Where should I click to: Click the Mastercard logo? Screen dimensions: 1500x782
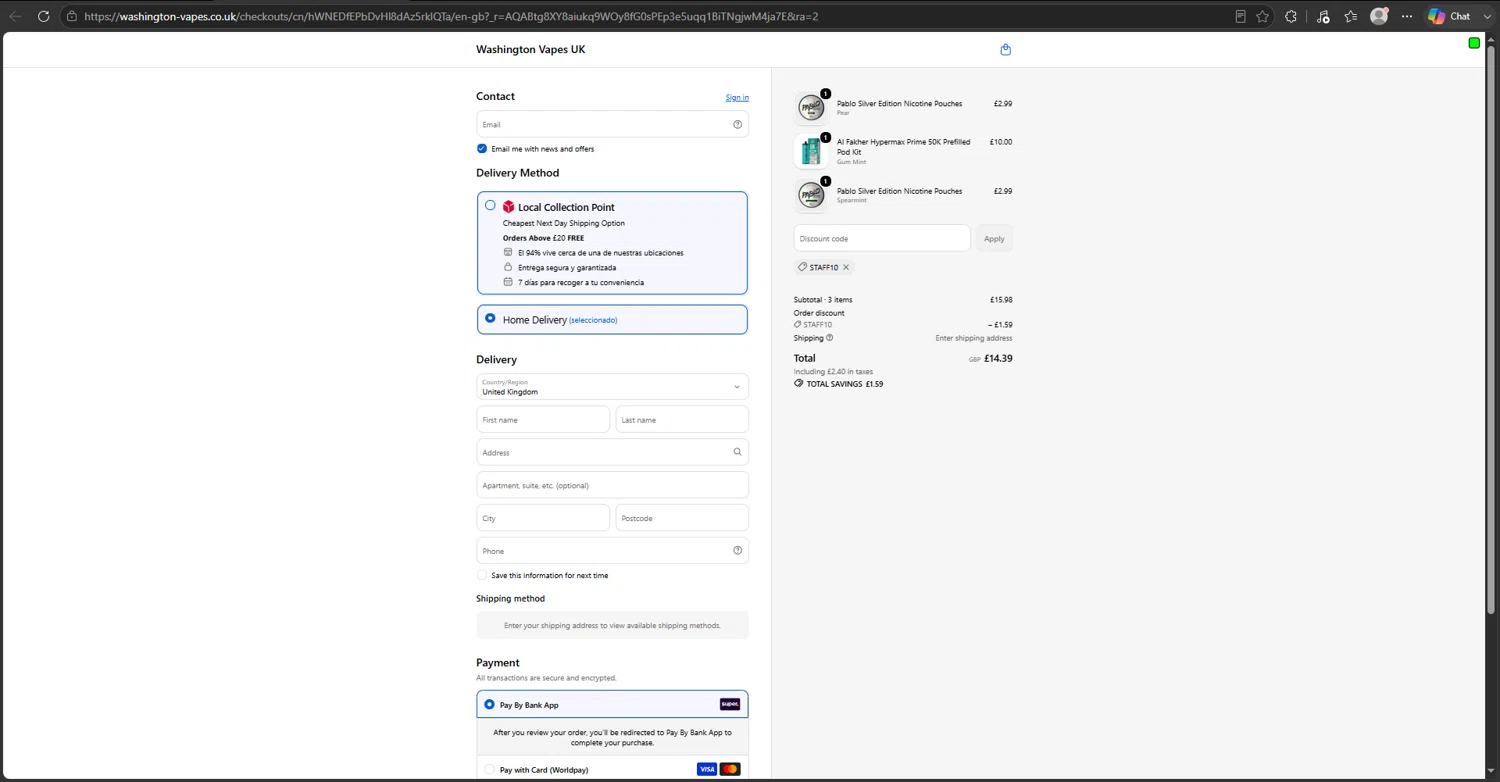[x=730, y=769]
